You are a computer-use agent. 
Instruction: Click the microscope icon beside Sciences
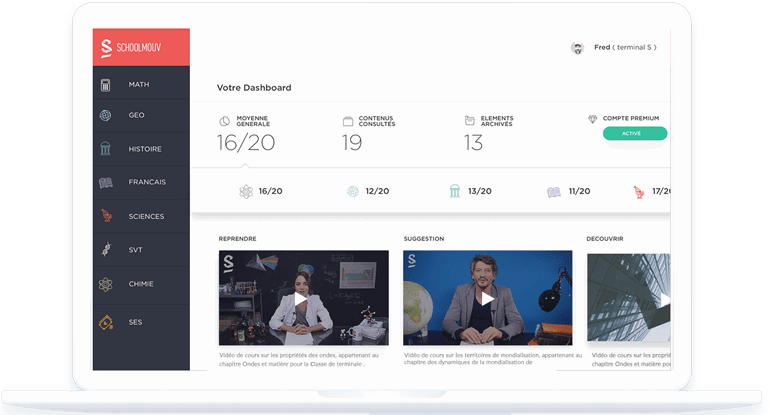105,216
